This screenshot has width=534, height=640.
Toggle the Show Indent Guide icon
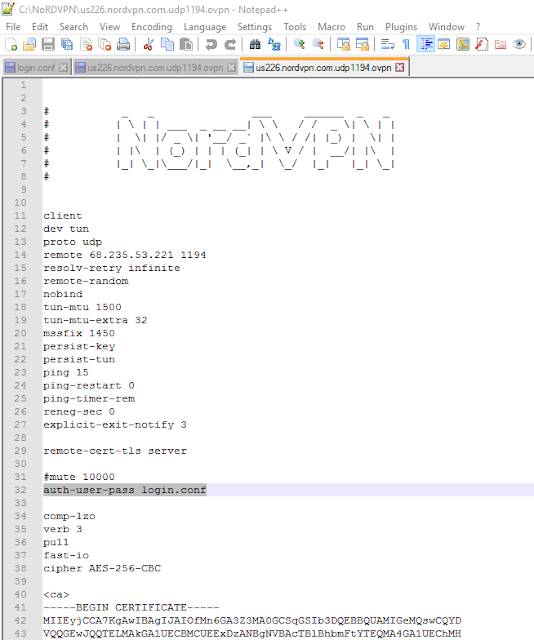425,44
